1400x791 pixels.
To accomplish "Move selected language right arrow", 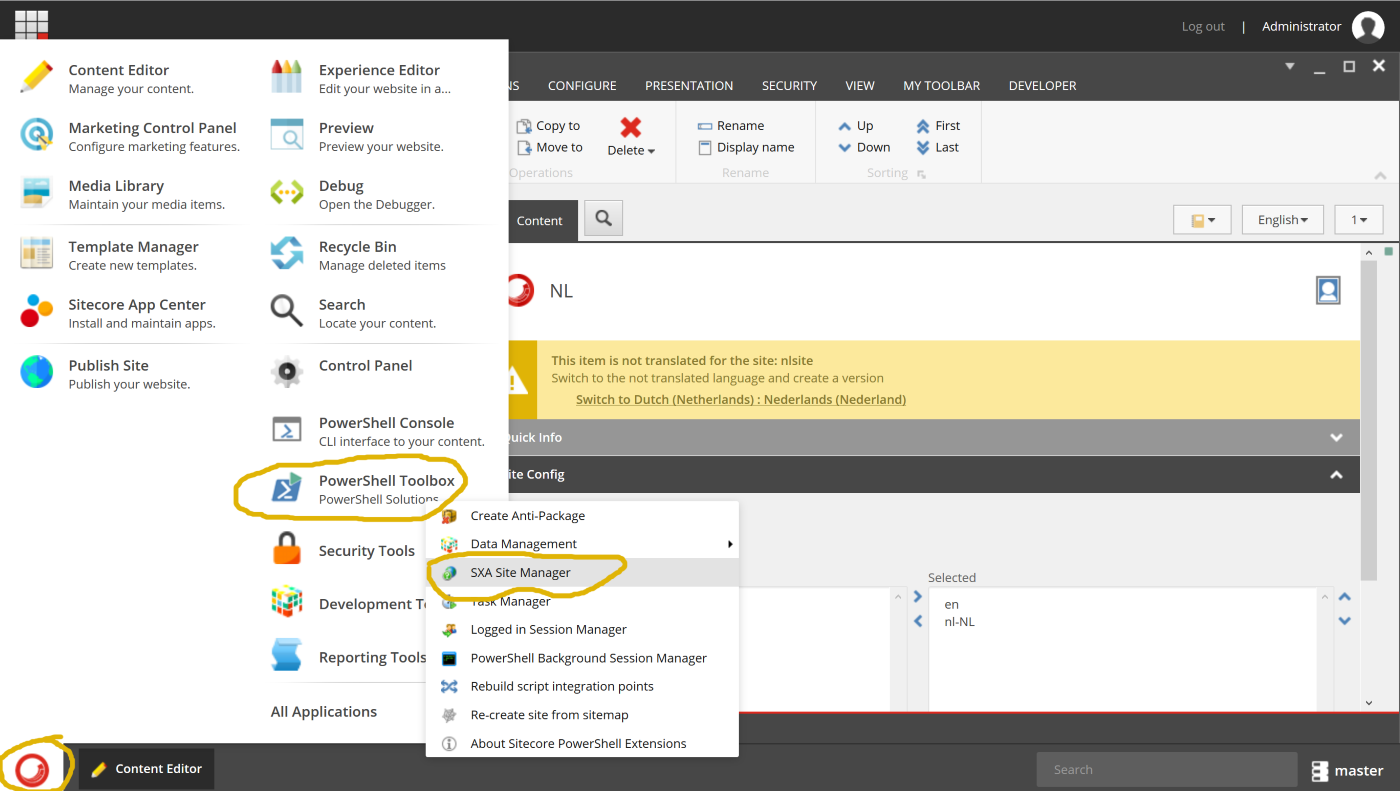I will 918,597.
